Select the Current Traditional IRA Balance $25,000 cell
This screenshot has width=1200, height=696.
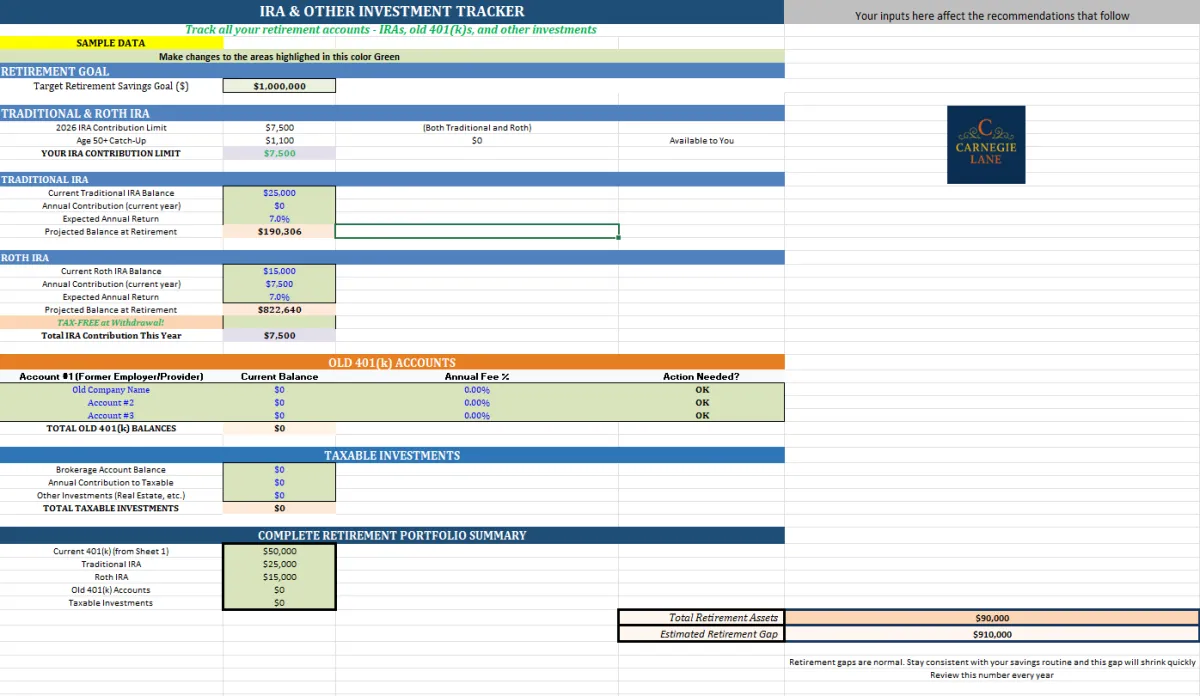point(280,193)
